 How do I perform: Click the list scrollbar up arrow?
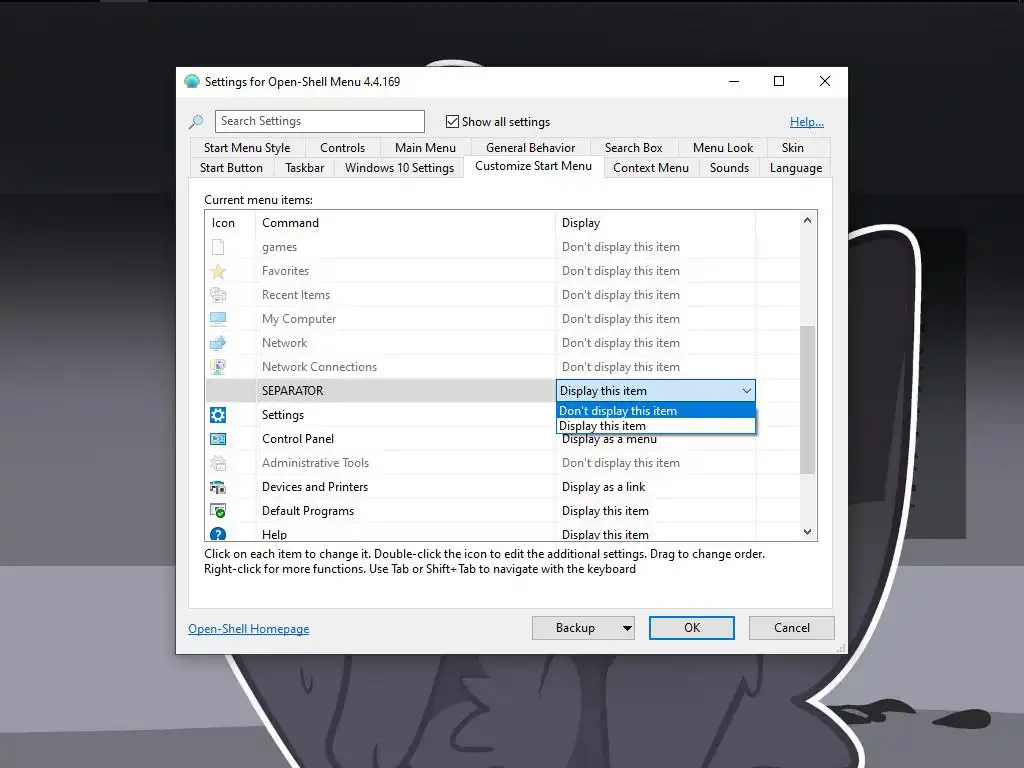[808, 220]
